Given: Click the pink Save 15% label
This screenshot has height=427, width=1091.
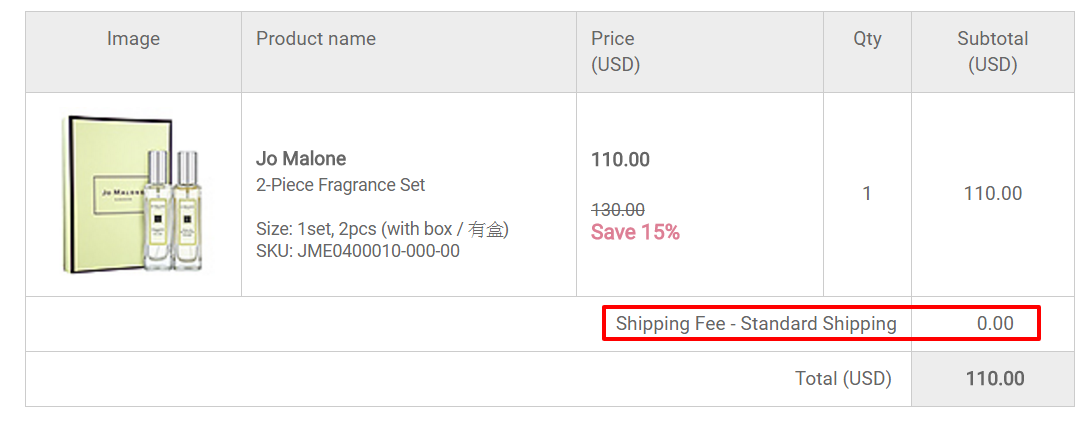Looking at the screenshot, I should (x=635, y=232).
